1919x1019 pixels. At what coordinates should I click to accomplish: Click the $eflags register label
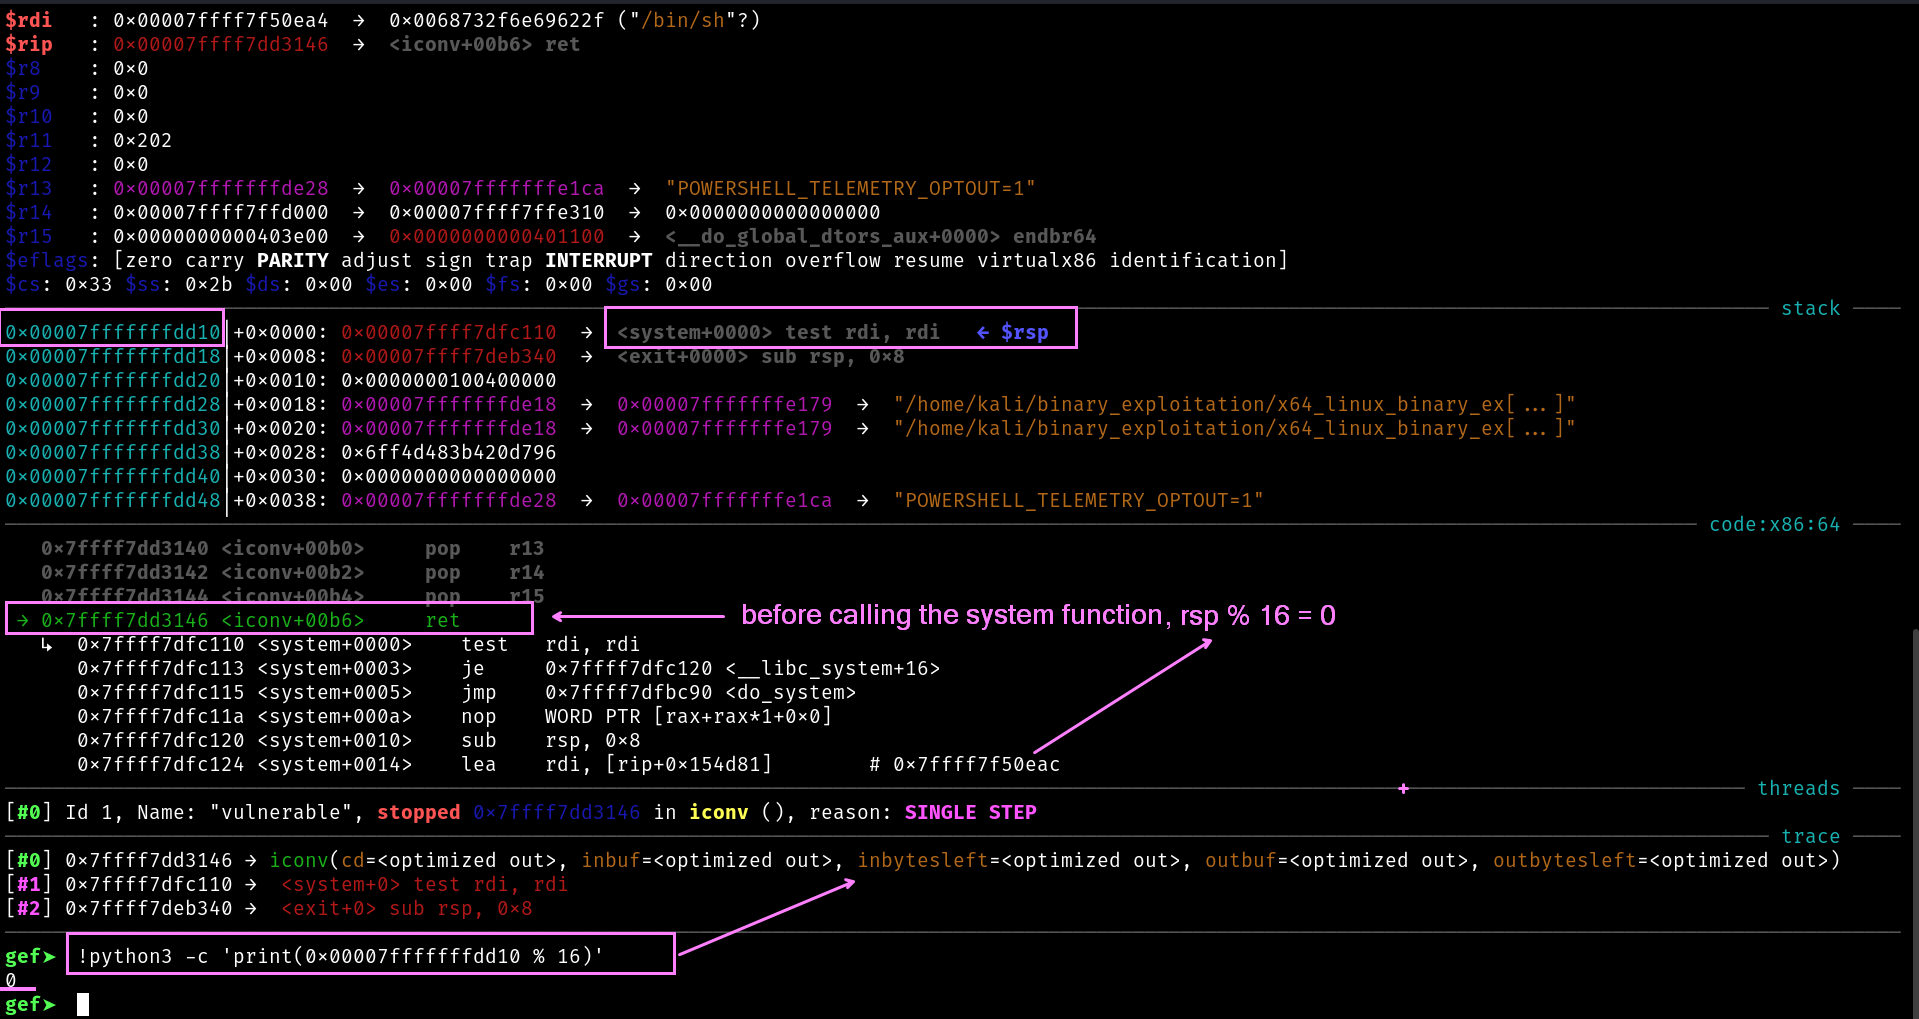coord(47,261)
